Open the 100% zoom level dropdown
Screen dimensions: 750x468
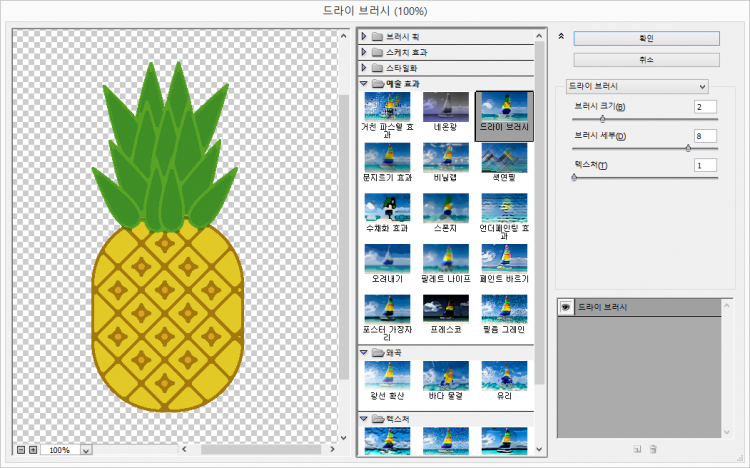point(85,450)
